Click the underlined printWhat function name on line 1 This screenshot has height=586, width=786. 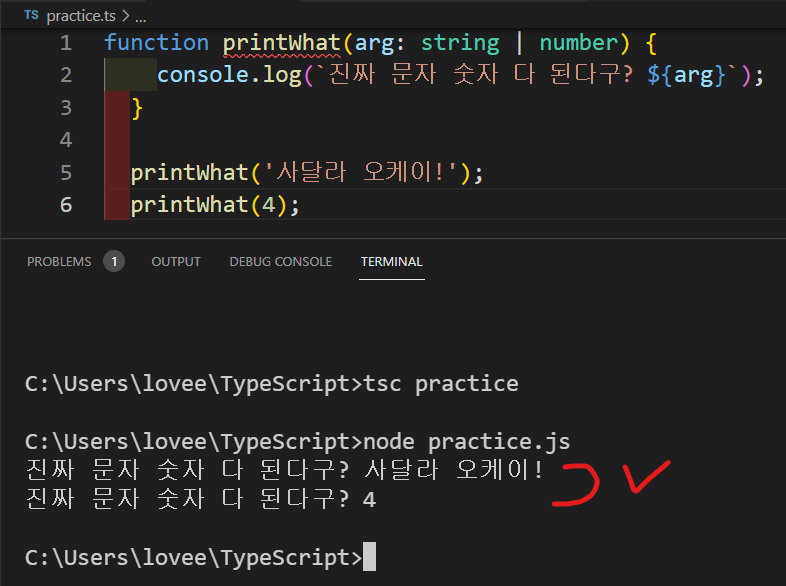tap(281, 44)
